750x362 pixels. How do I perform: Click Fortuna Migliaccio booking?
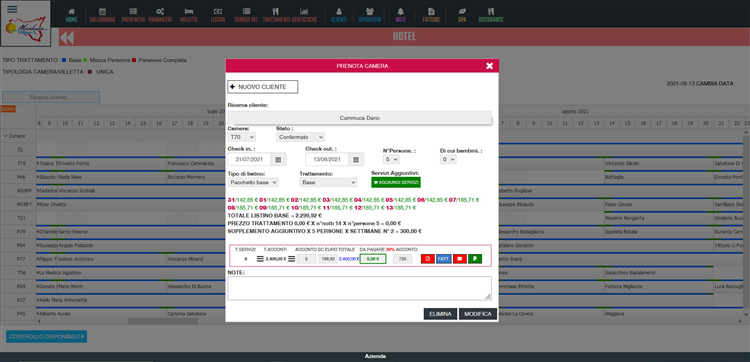click(624, 286)
